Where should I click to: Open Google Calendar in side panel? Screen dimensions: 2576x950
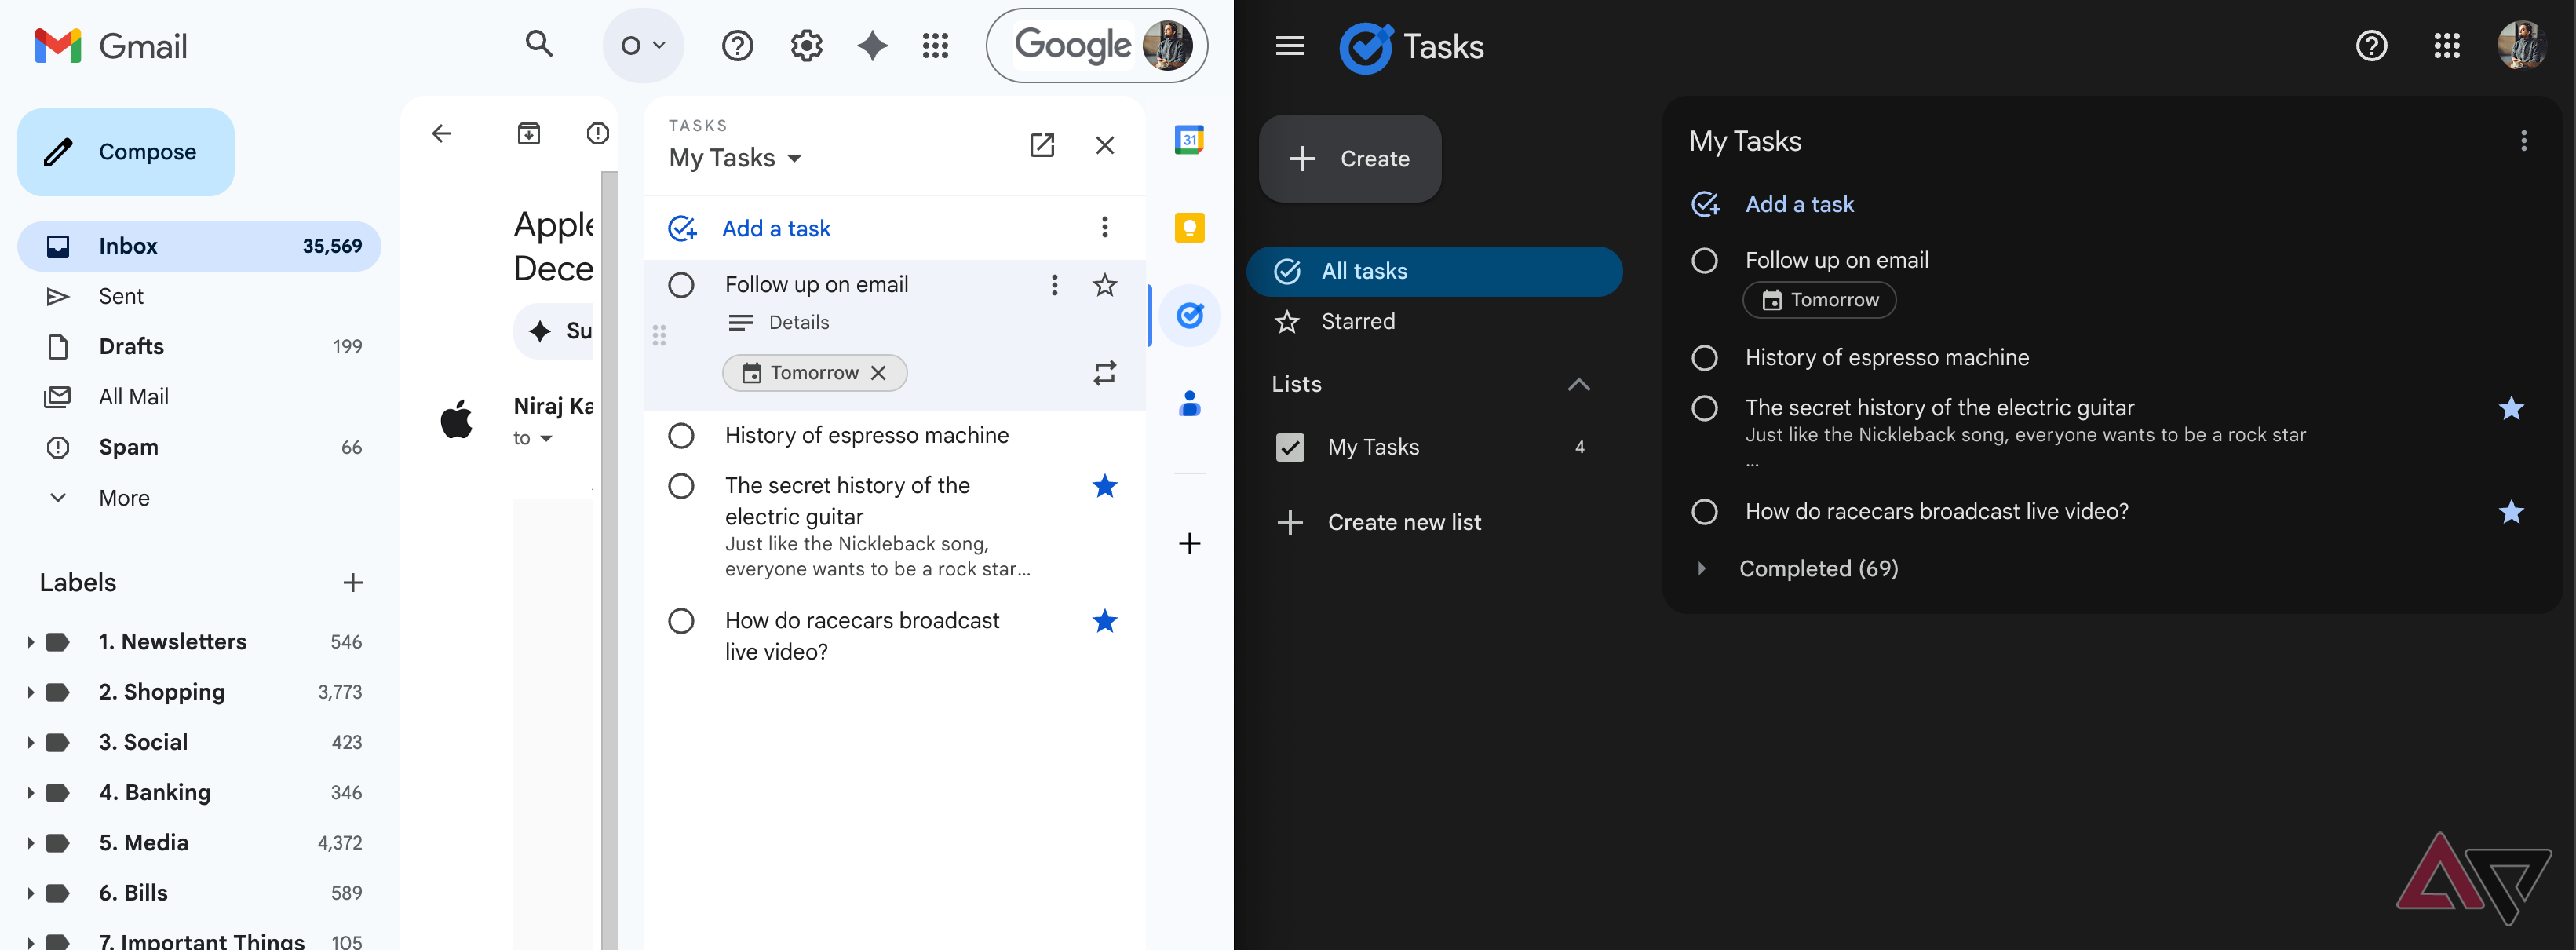point(1188,140)
